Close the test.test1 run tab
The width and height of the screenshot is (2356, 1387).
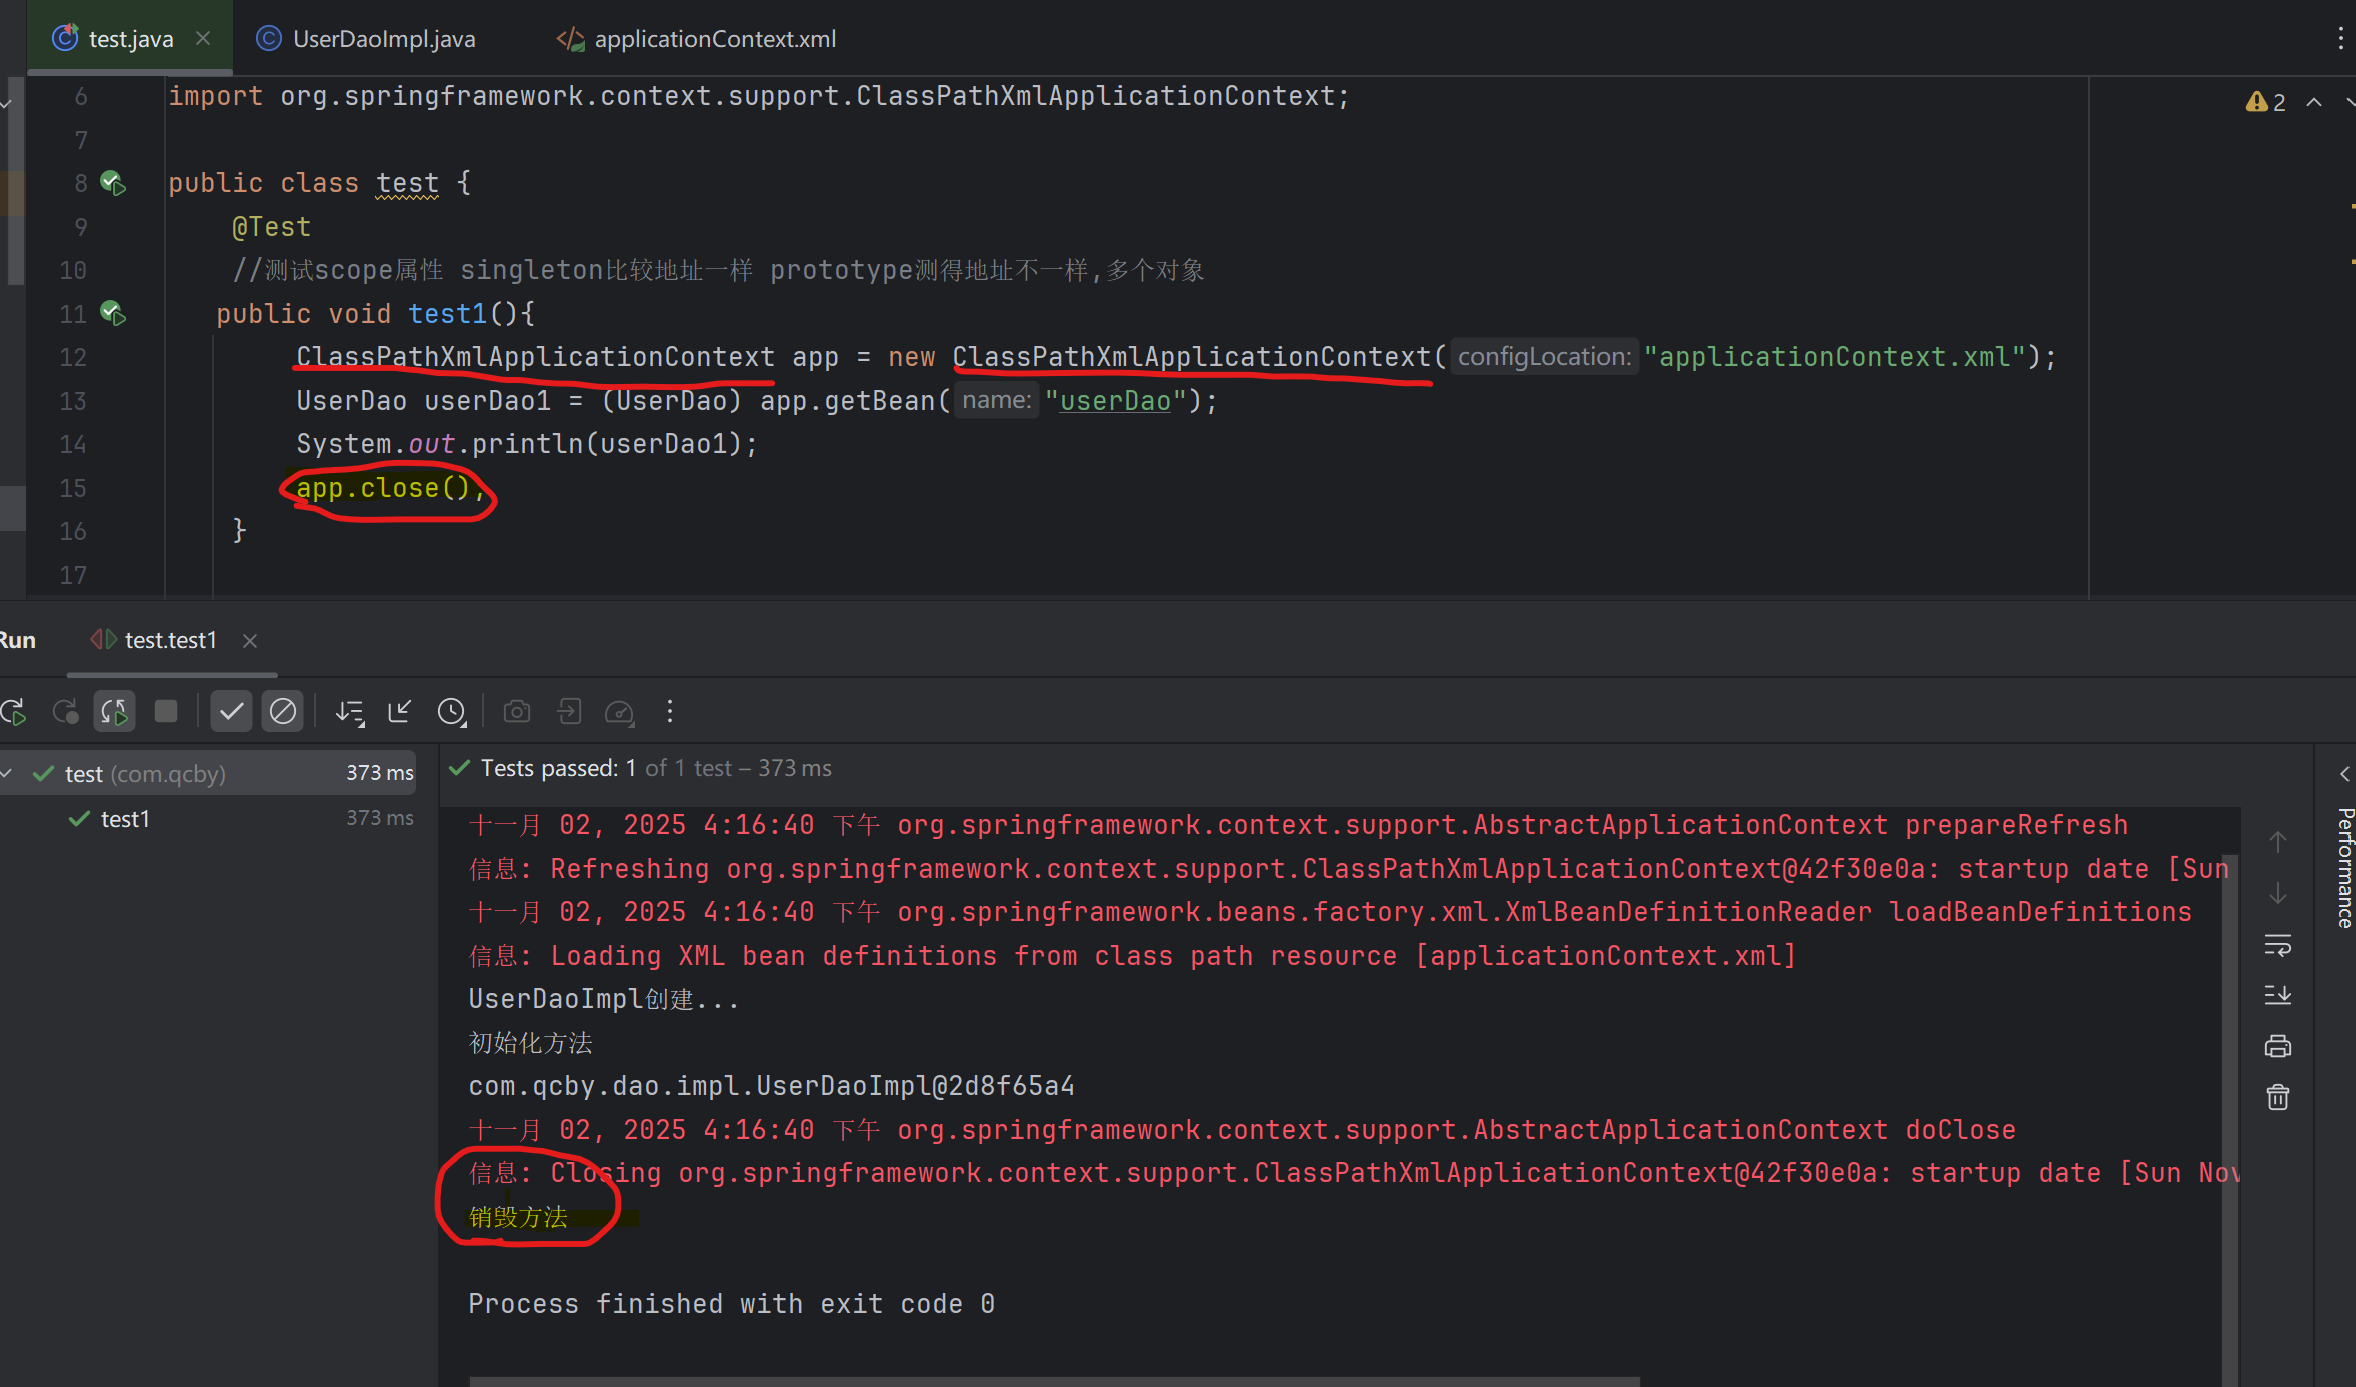pyautogui.click(x=250, y=641)
